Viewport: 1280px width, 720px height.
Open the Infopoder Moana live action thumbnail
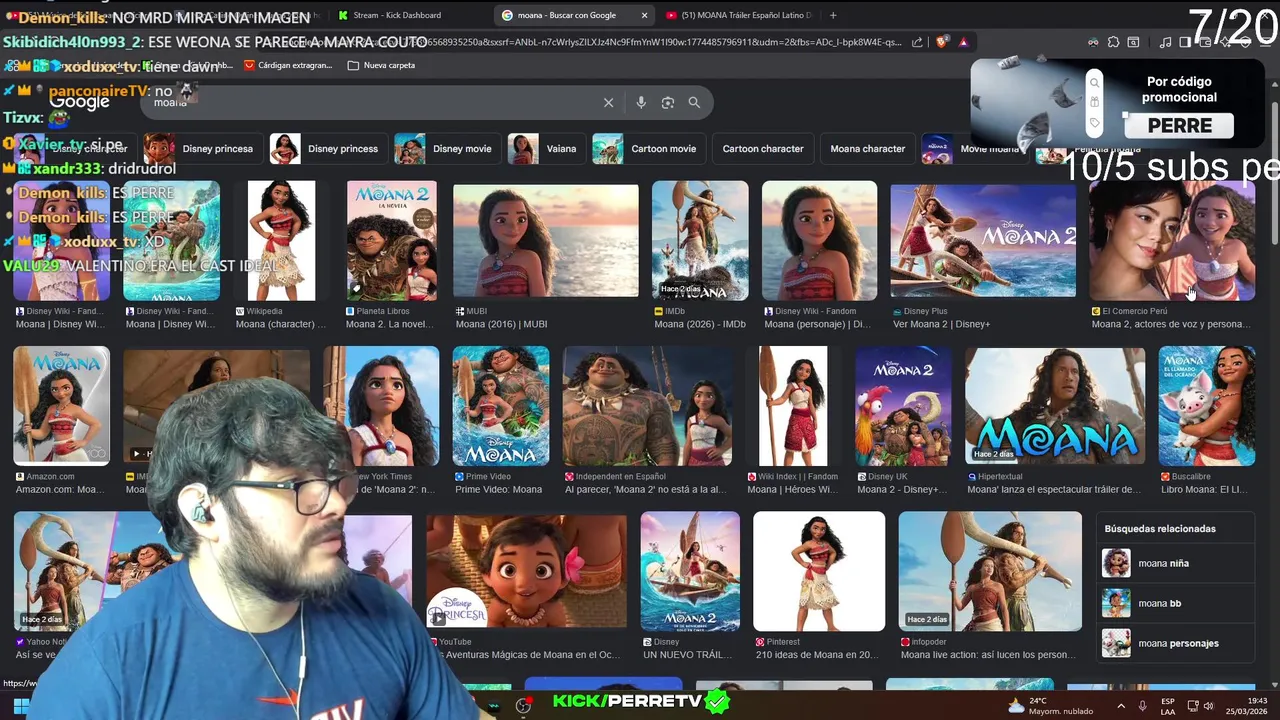tap(990, 571)
